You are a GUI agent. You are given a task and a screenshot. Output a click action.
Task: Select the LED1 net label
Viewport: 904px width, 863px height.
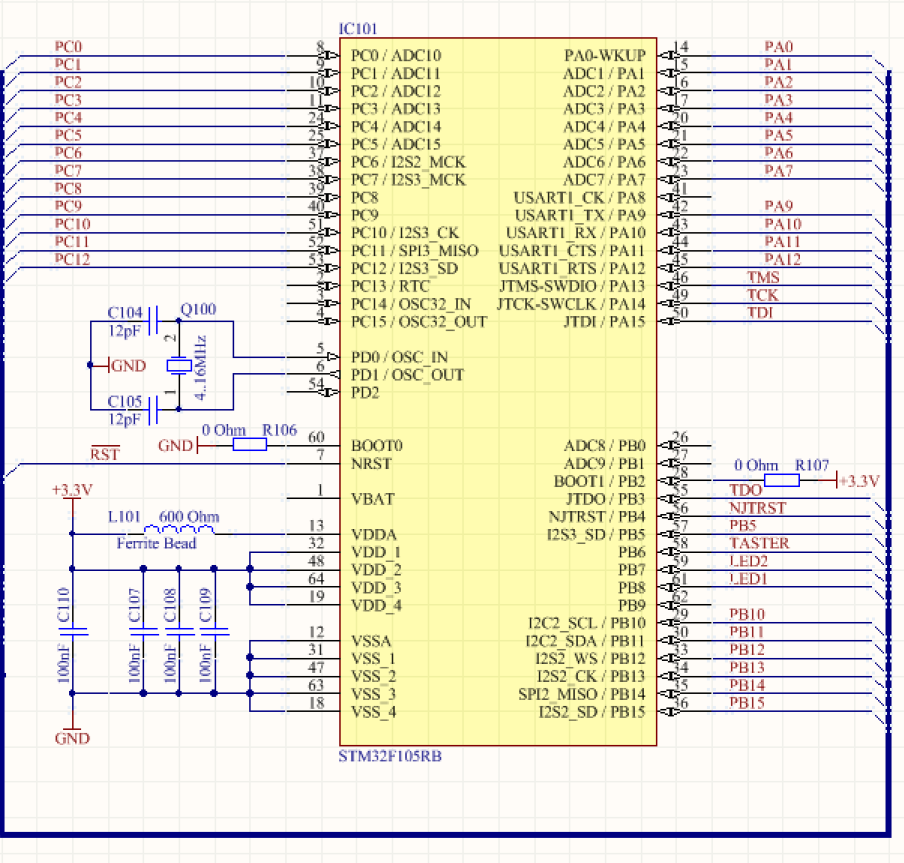tap(748, 578)
